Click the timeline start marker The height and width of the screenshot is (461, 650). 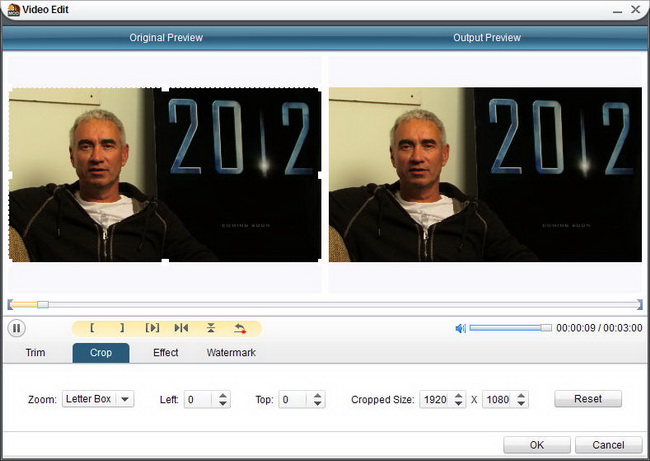pos(10,305)
